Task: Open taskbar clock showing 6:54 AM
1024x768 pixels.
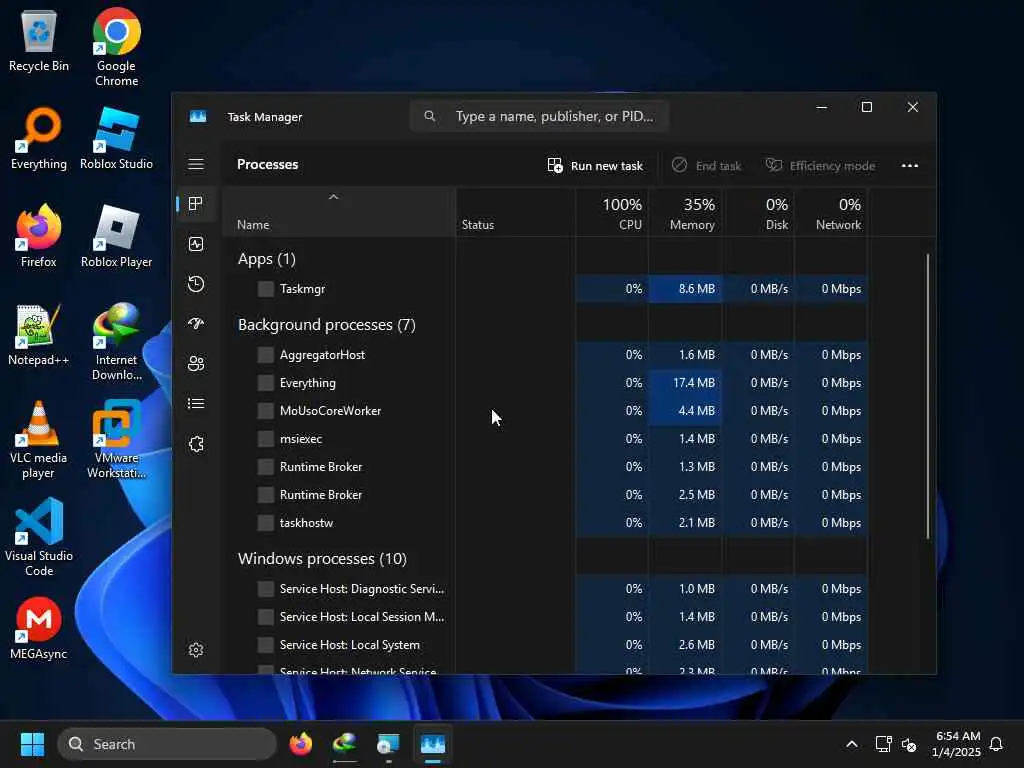Action: click(x=956, y=744)
